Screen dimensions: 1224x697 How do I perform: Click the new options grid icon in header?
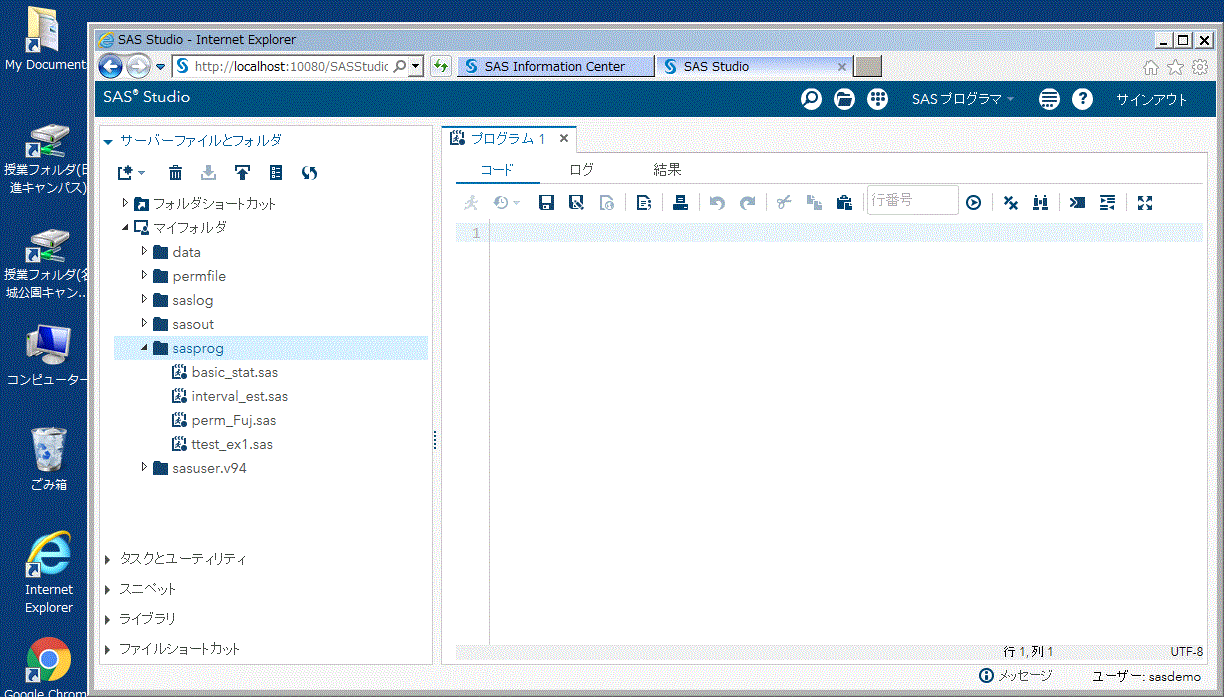877,99
